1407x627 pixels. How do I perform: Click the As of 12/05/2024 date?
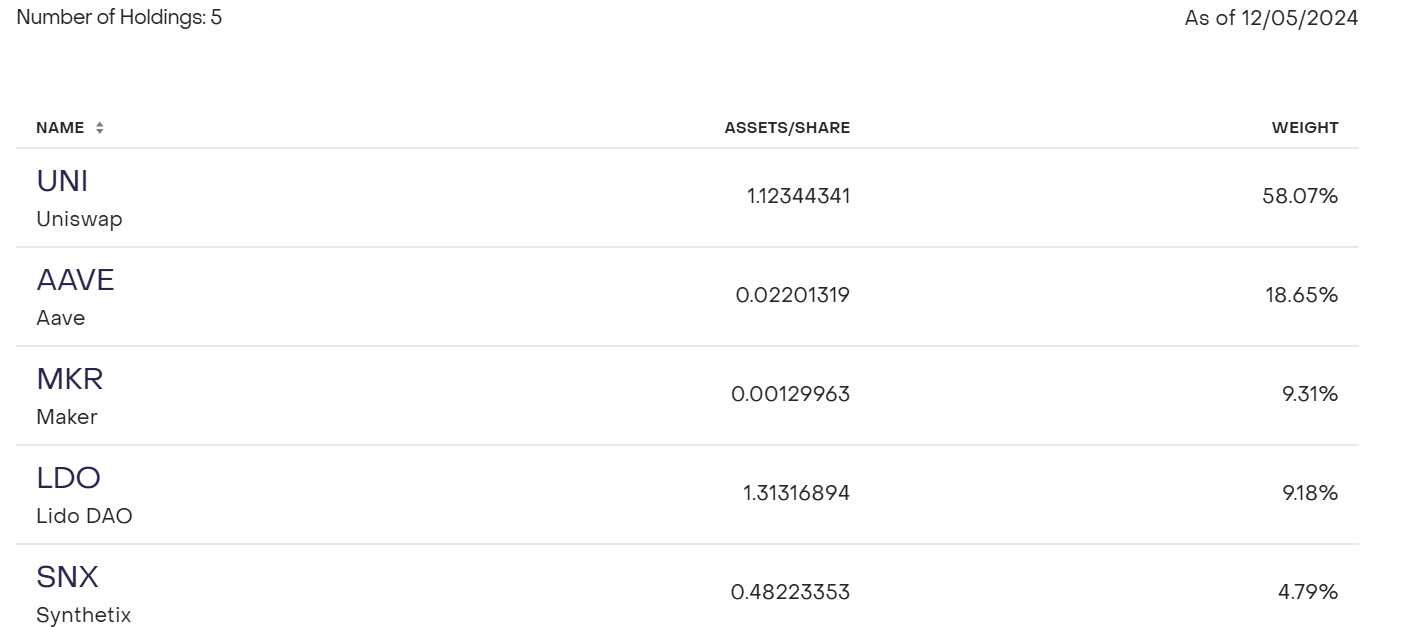1271,19
